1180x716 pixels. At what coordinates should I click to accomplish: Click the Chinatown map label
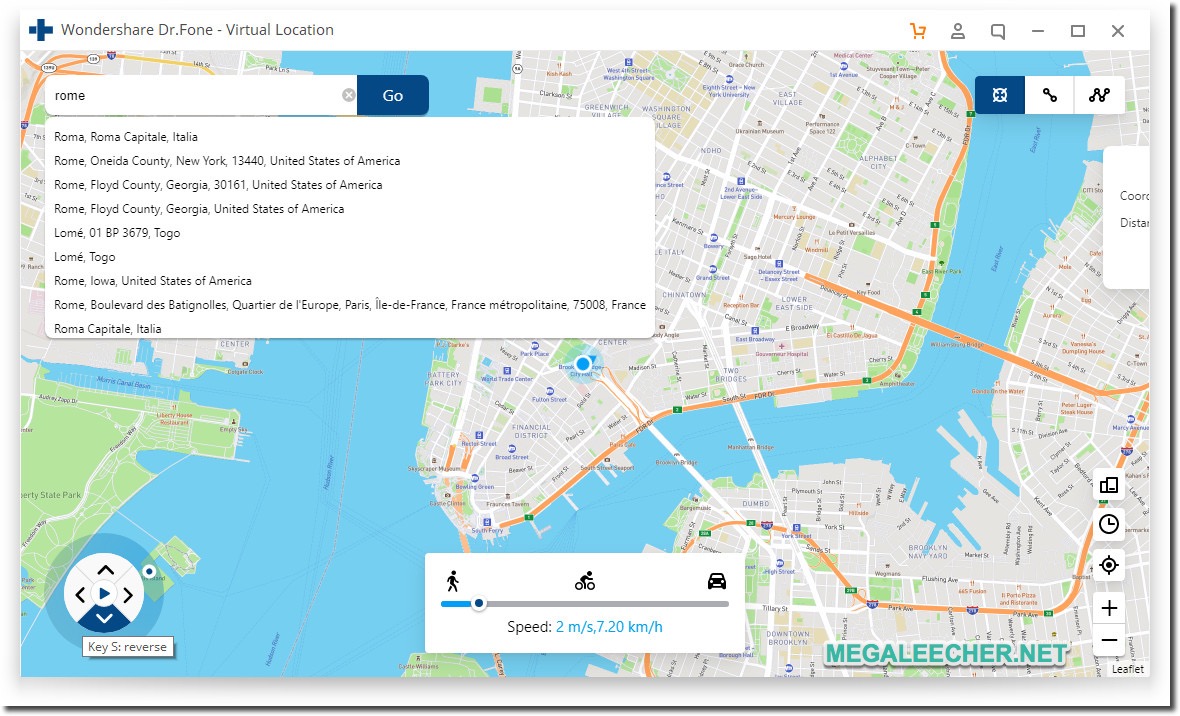(x=684, y=294)
